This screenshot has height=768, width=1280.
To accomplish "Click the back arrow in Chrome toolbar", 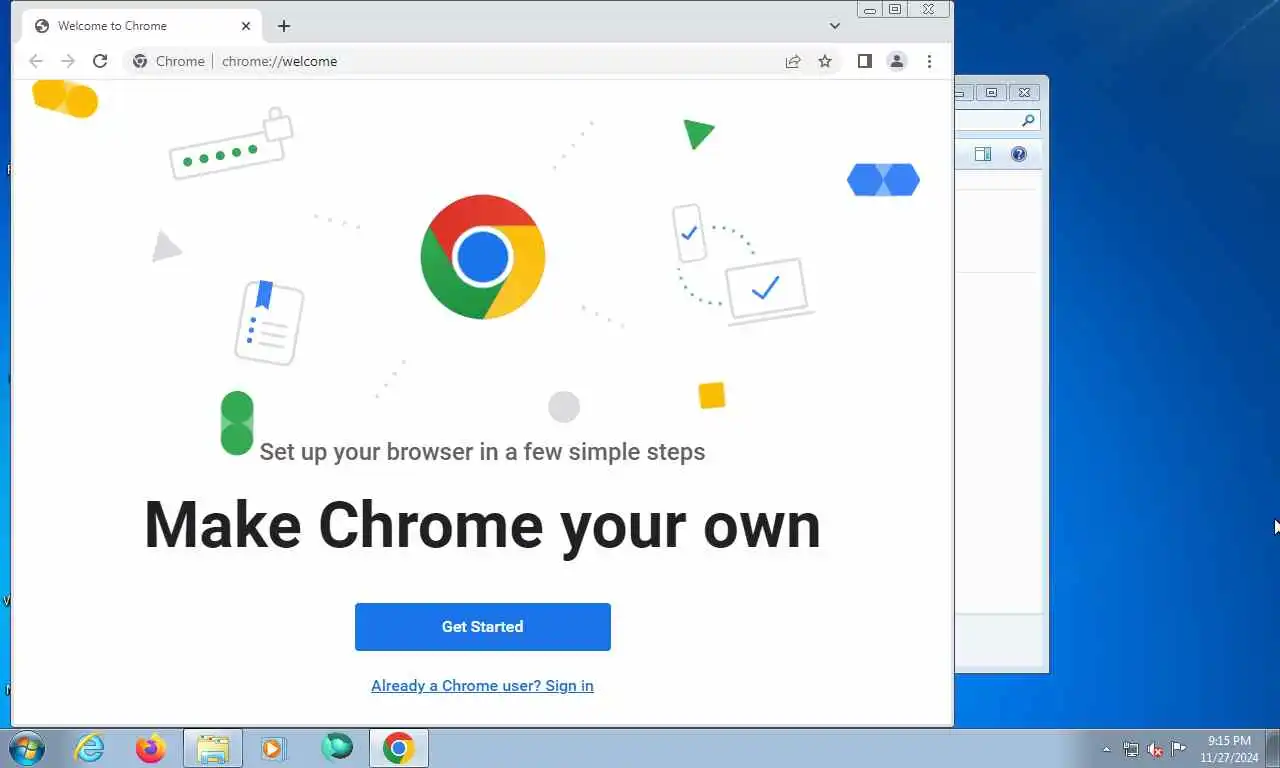I will click(36, 61).
